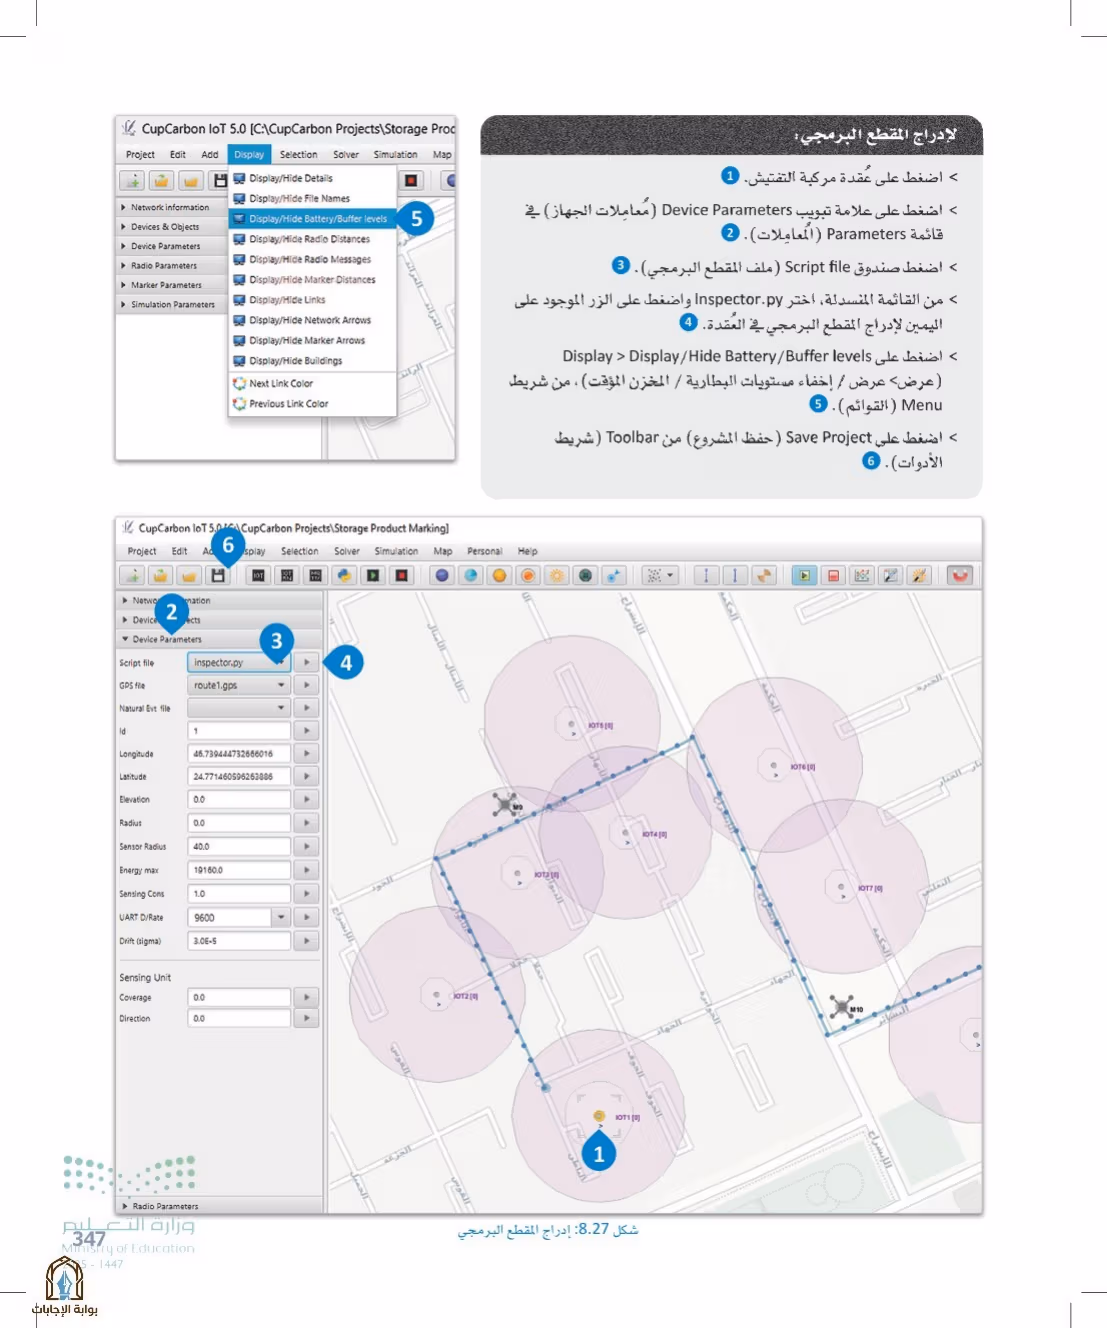Viewport: 1107px width, 1328px height.
Task: Toggle Display/Hide Battery/Buffer levels menu entry
Action: (x=313, y=219)
